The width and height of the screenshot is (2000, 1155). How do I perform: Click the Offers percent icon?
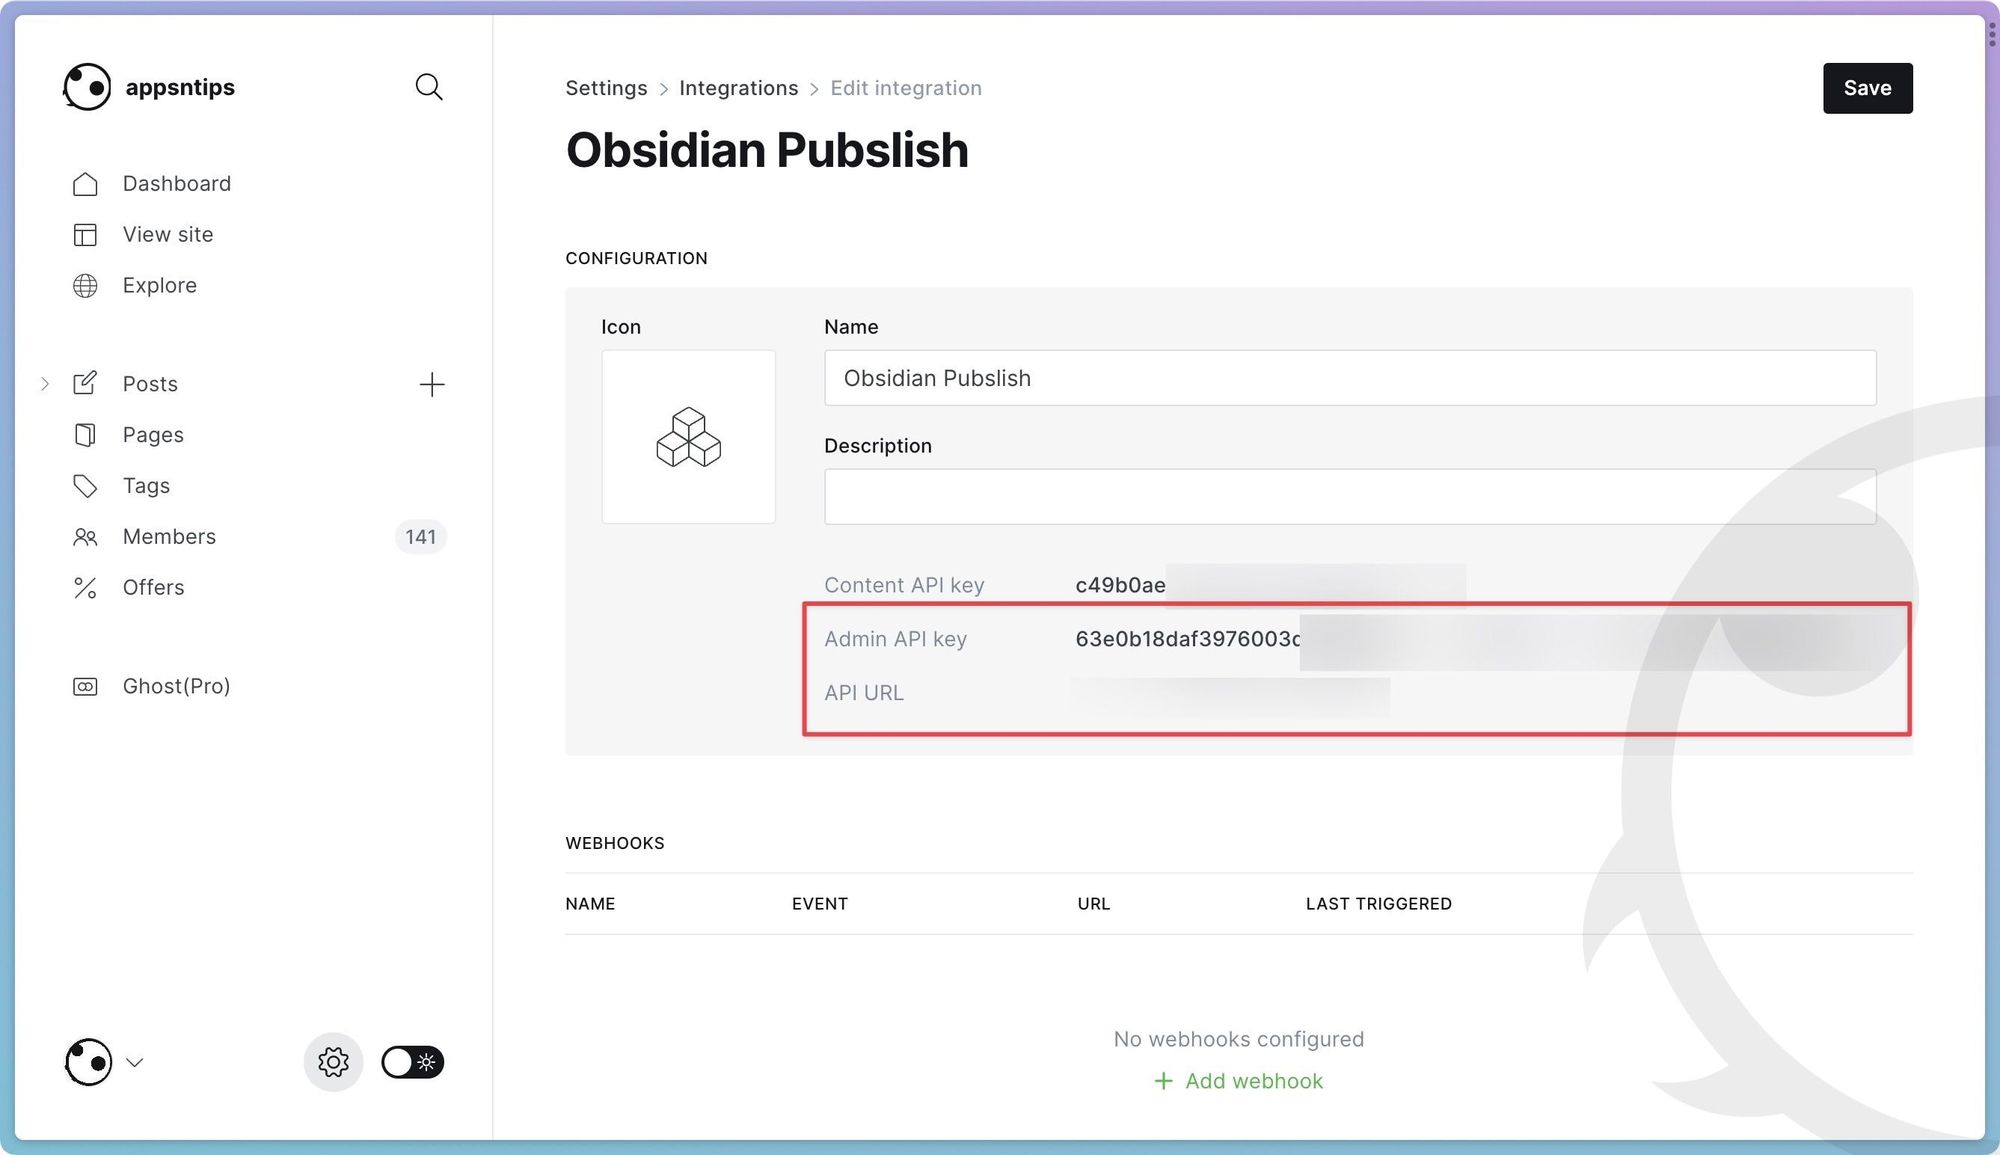tap(85, 588)
